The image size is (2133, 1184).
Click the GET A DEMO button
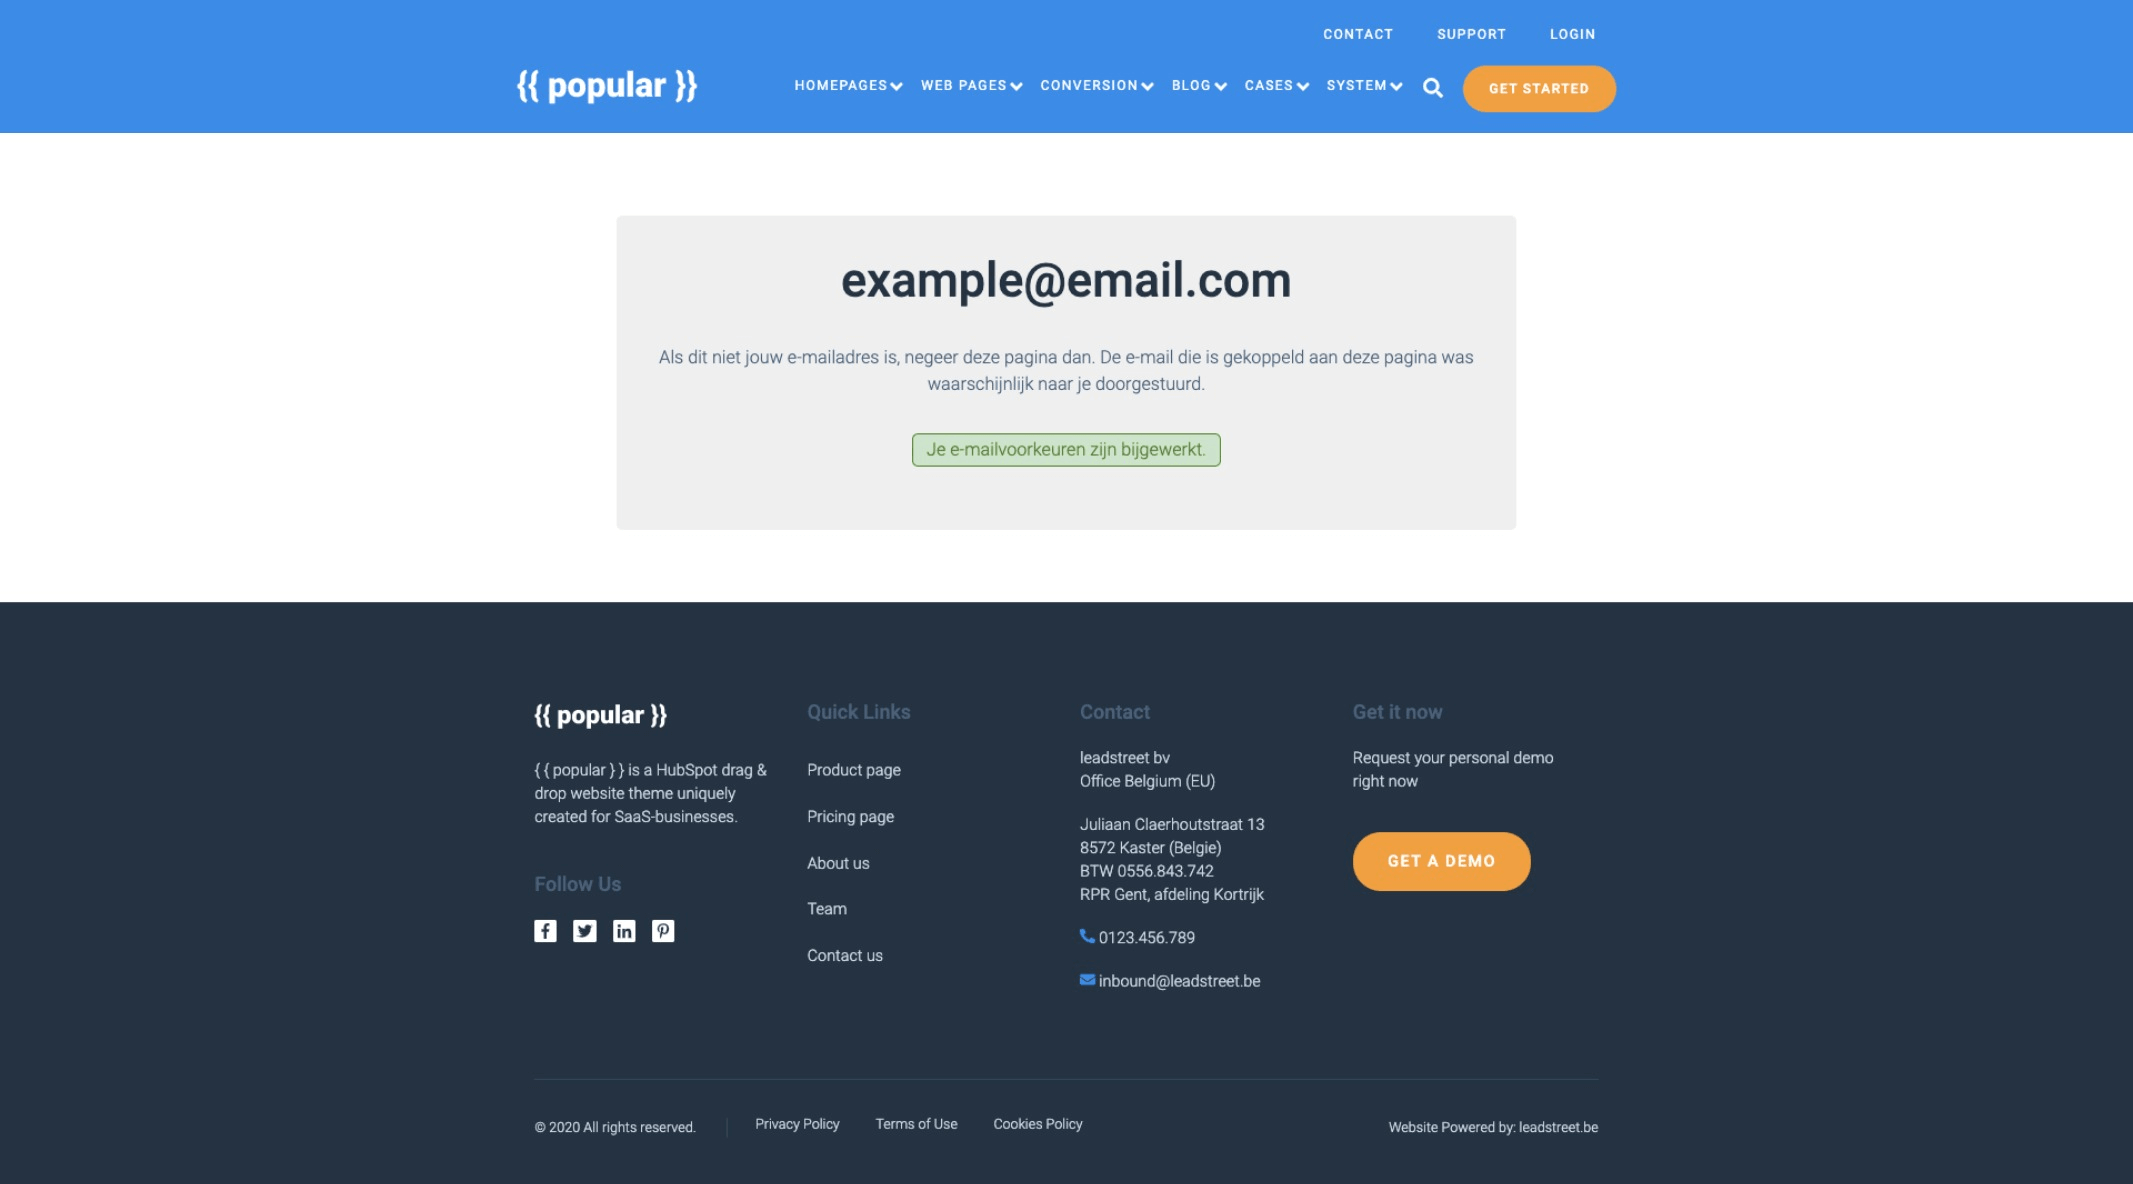[1440, 860]
